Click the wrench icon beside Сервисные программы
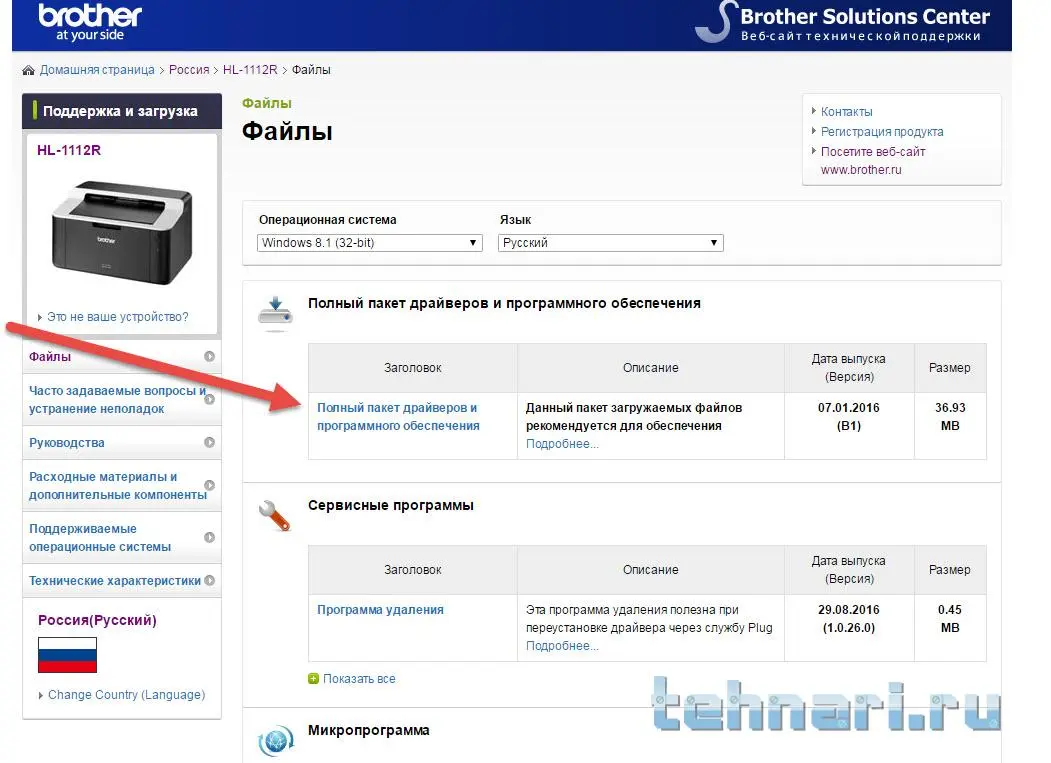Viewport: 1051px width, 763px height. click(274, 516)
